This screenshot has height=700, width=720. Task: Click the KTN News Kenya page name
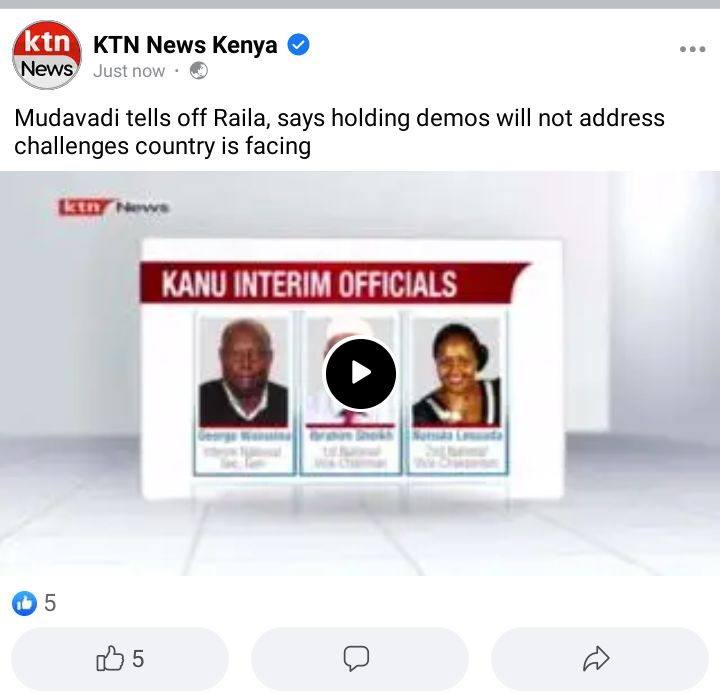185,45
